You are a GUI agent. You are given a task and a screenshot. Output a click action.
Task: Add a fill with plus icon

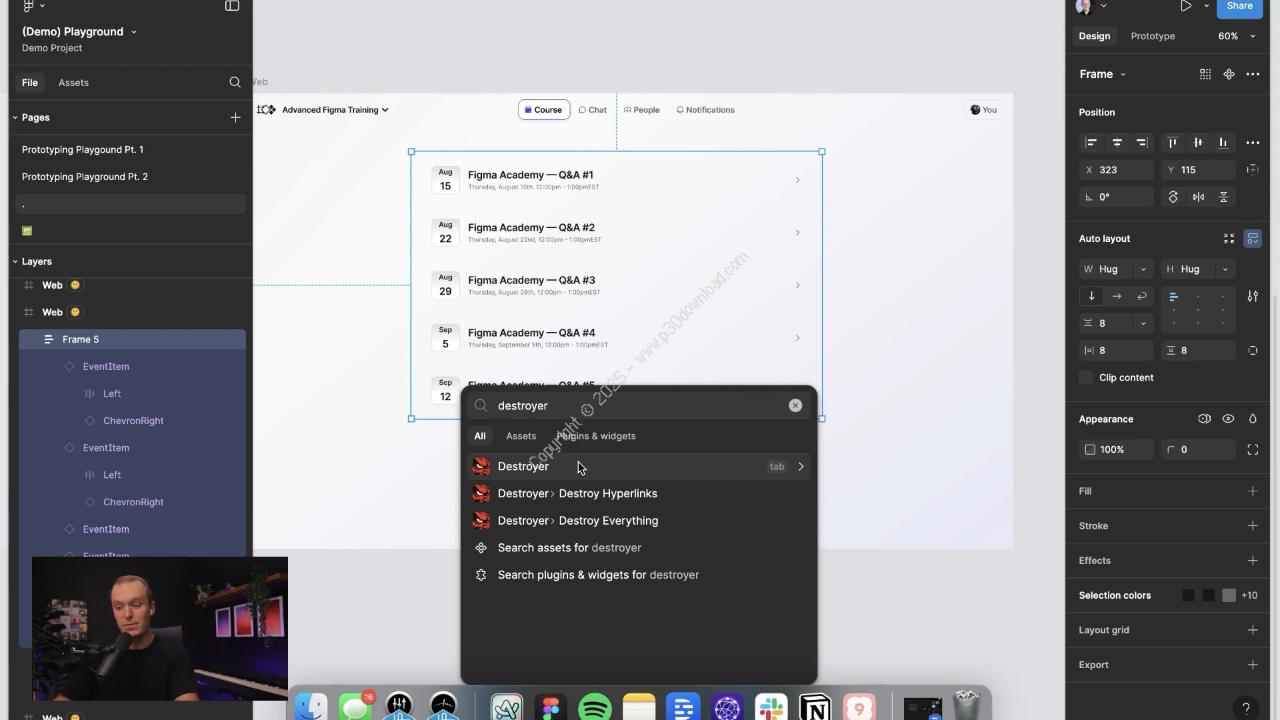pos(1253,491)
